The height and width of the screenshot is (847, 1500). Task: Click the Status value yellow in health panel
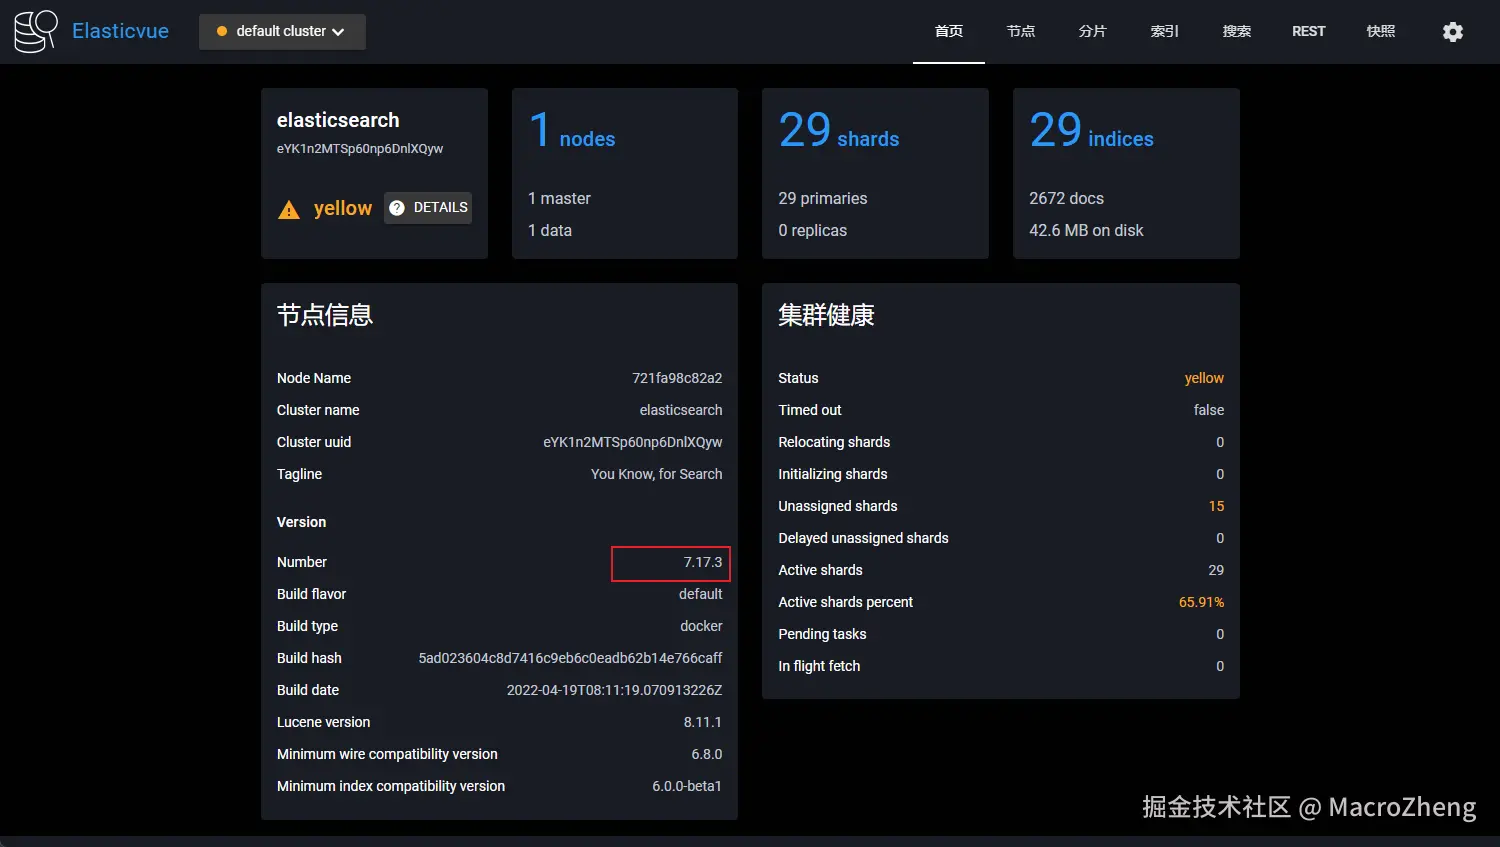click(1204, 378)
